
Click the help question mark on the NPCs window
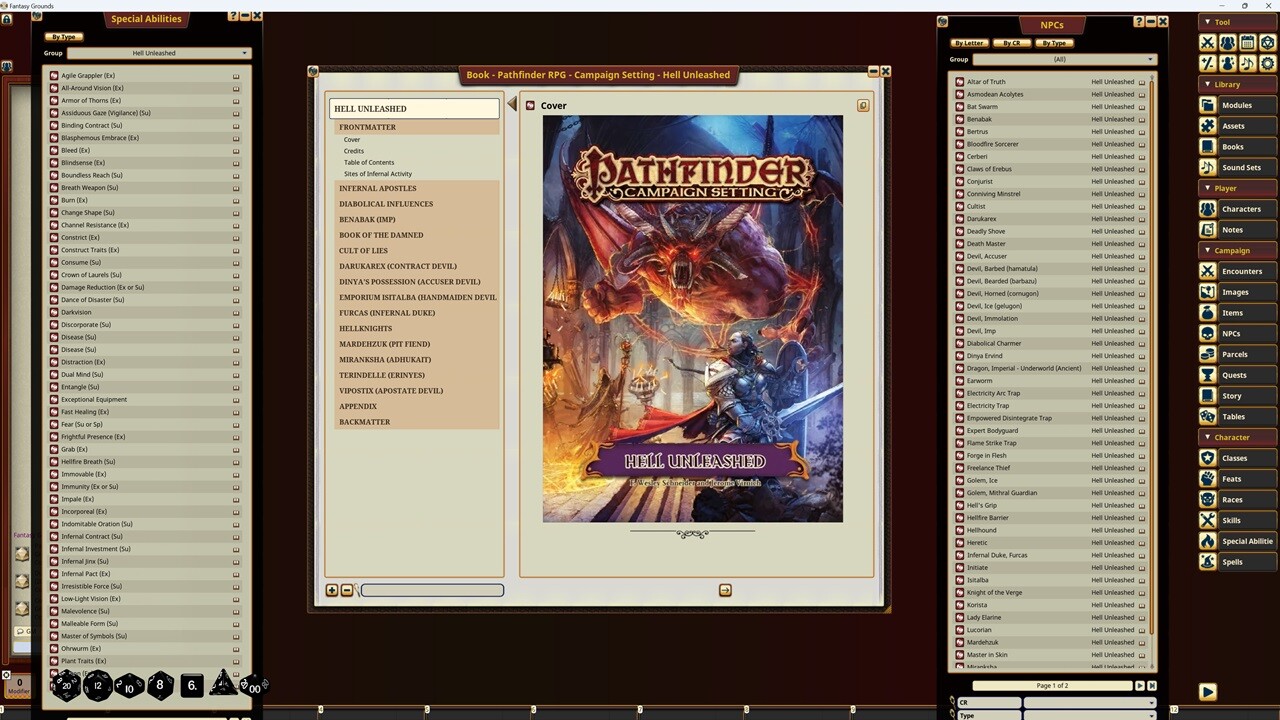[x=1139, y=21]
